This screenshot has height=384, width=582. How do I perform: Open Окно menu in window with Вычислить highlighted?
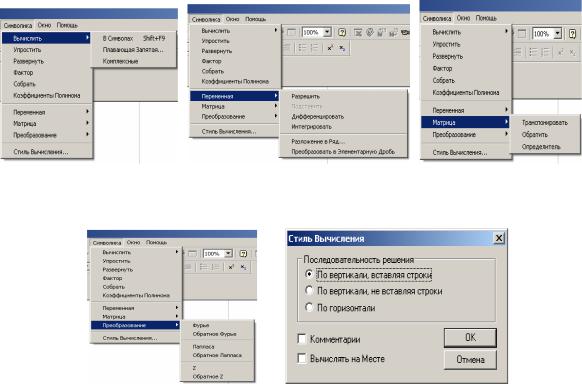pos(44,25)
